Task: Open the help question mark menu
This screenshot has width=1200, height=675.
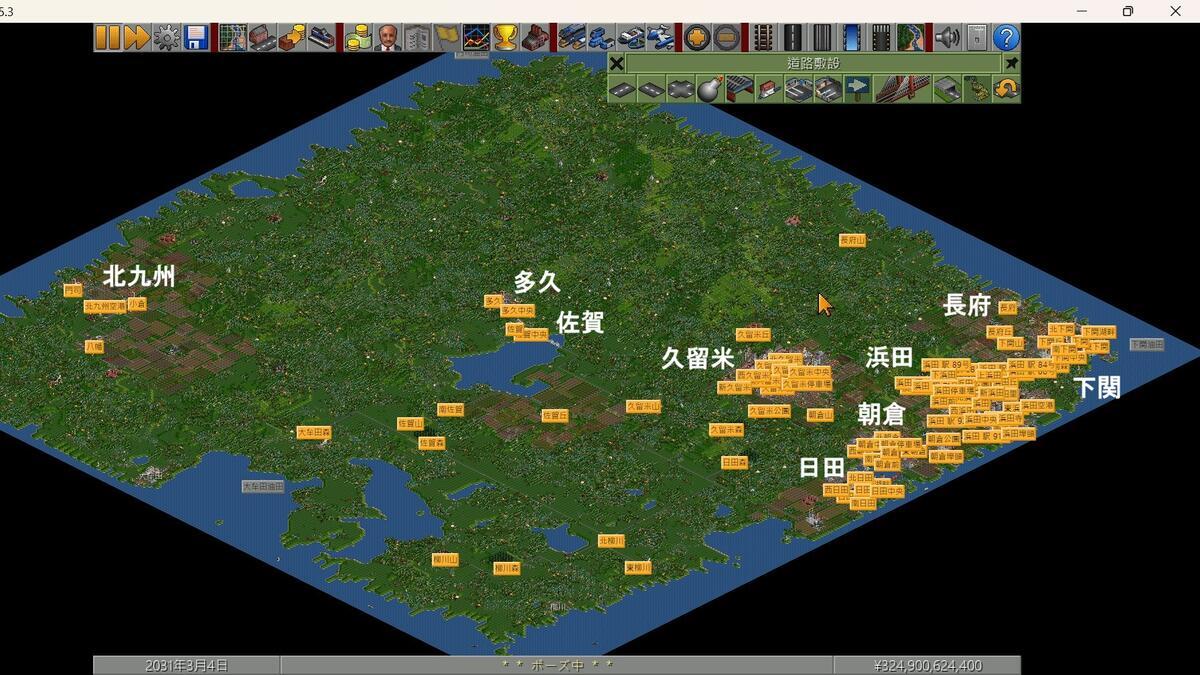Action: [x=1006, y=38]
